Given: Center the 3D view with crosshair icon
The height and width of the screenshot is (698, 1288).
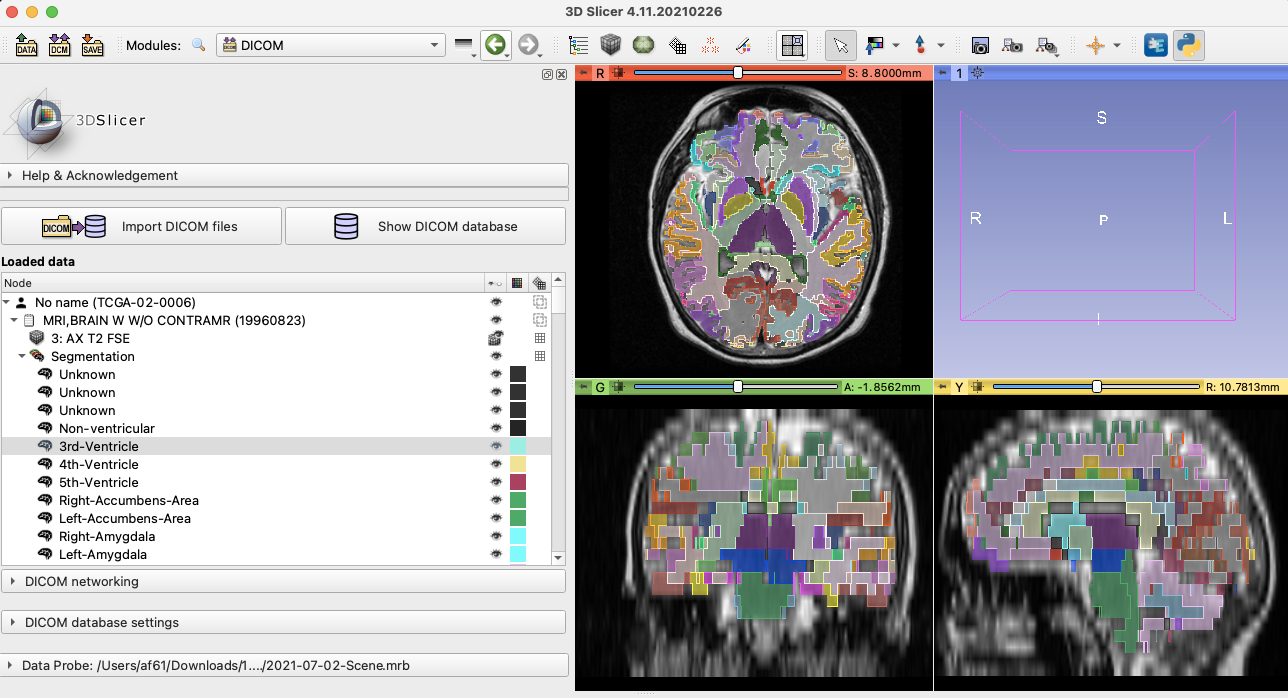Looking at the screenshot, I should 977,73.
